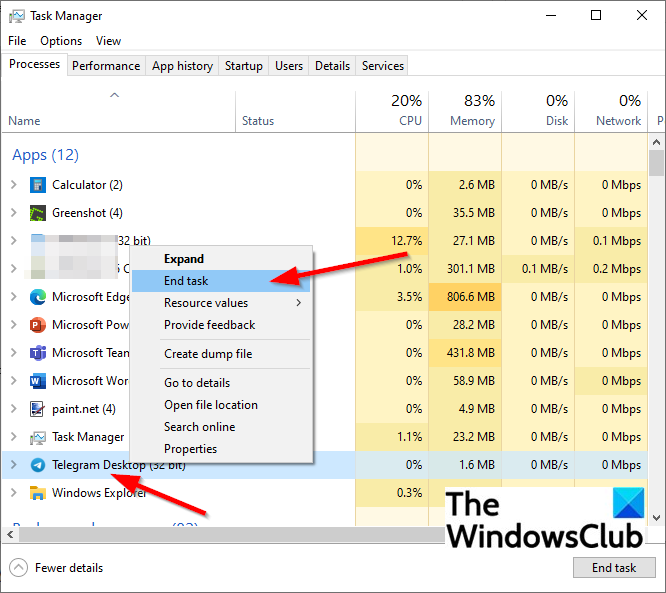Click the paint.net icon
This screenshot has height=593, width=666.
point(37,409)
